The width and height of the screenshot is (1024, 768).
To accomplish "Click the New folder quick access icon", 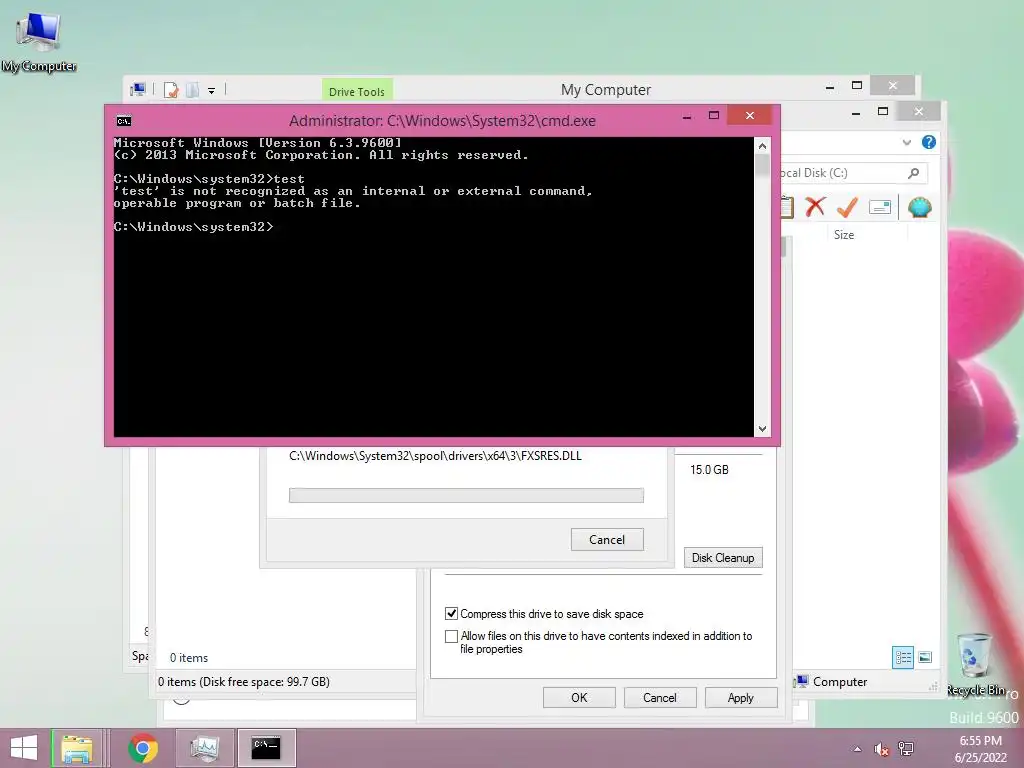I will tap(192, 89).
